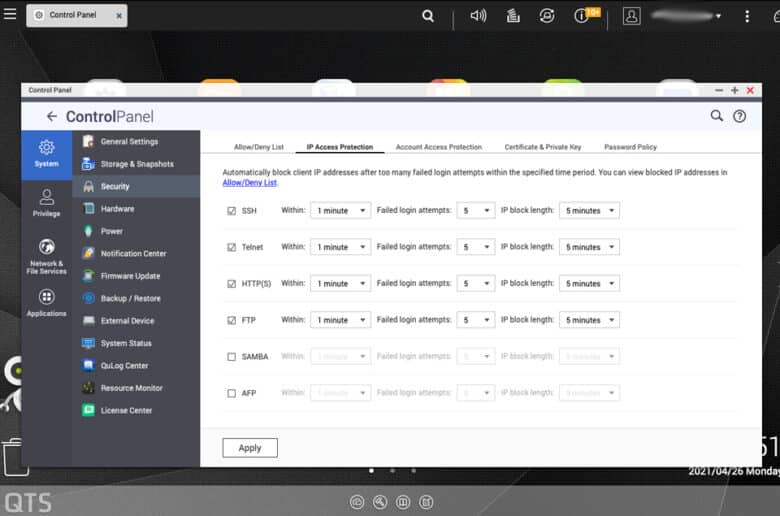This screenshot has width=780, height=516.
Task: Open the desktop trash bin icon
Action: click(x=14, y=457)
